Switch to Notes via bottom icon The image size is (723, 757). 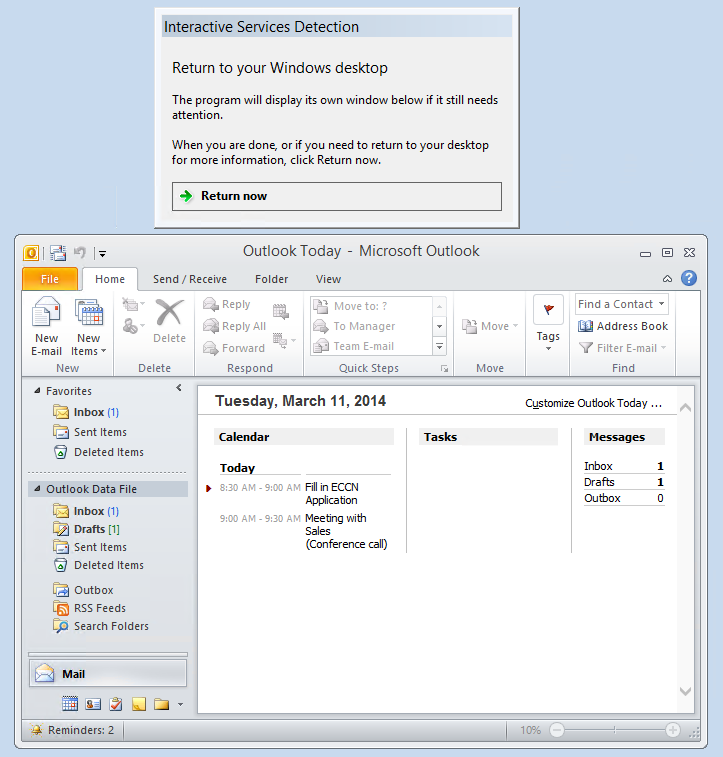point(139,704)
